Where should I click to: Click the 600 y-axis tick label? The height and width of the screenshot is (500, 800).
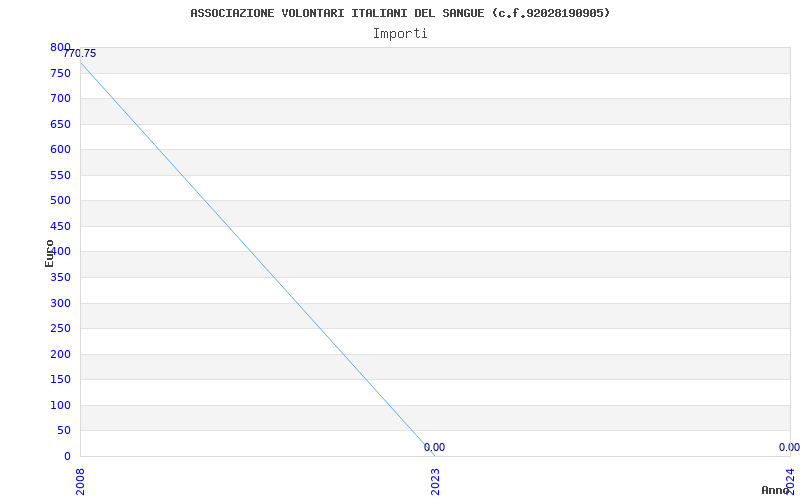[x=60, y=149]
